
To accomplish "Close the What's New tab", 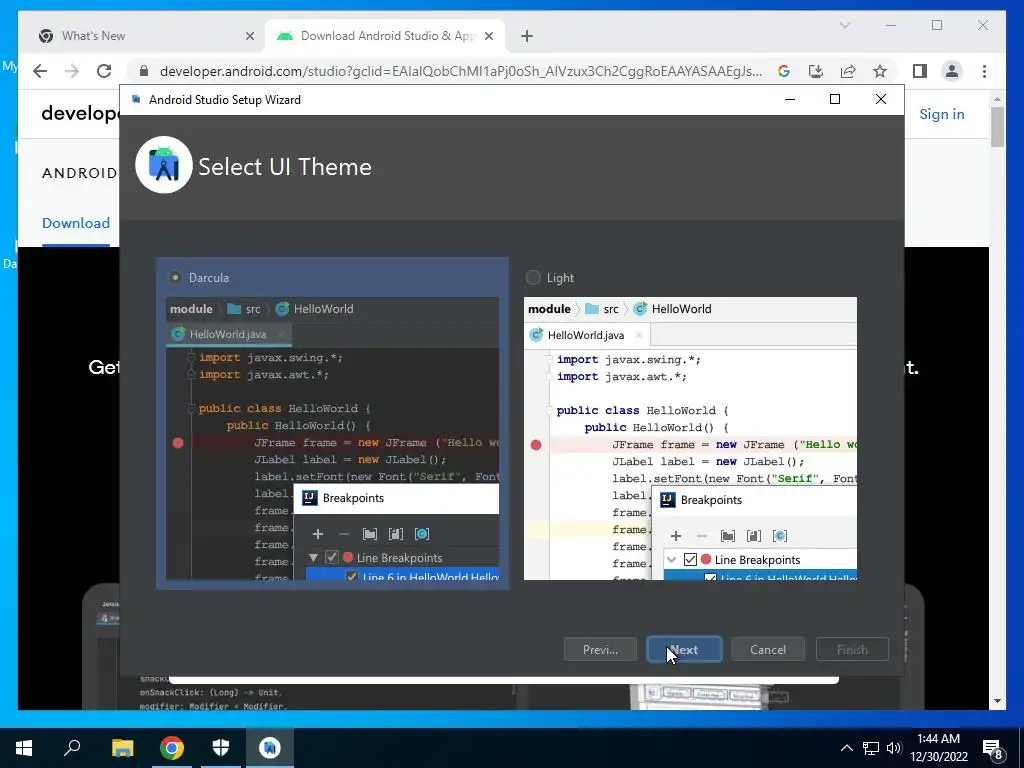I will point(249,37).
